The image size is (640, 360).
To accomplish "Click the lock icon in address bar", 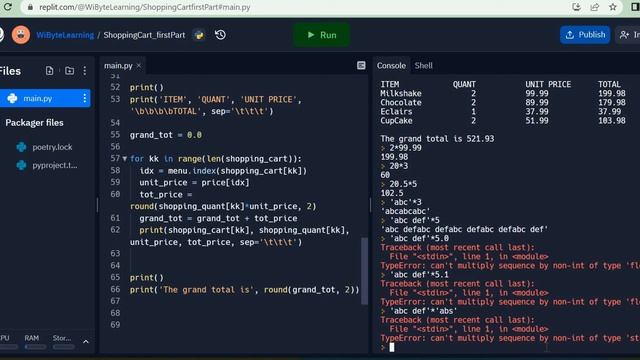I will click(30, 7).
